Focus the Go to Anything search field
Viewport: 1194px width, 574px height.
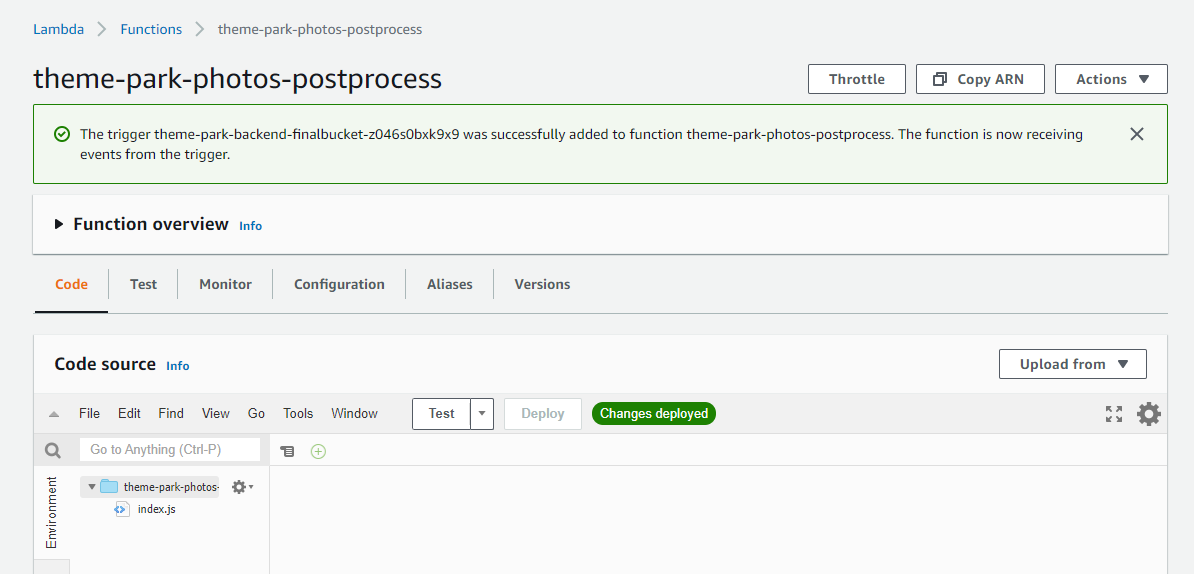170,450
